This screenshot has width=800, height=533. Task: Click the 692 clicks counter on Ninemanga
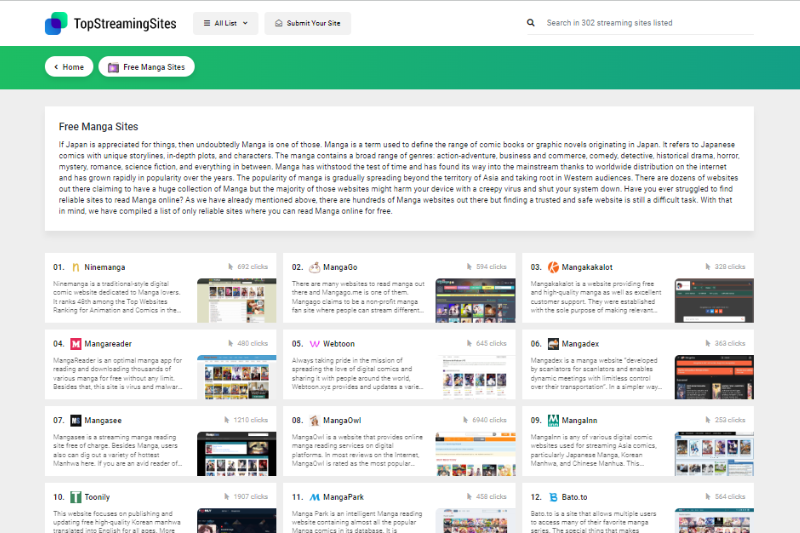(248, 267)
